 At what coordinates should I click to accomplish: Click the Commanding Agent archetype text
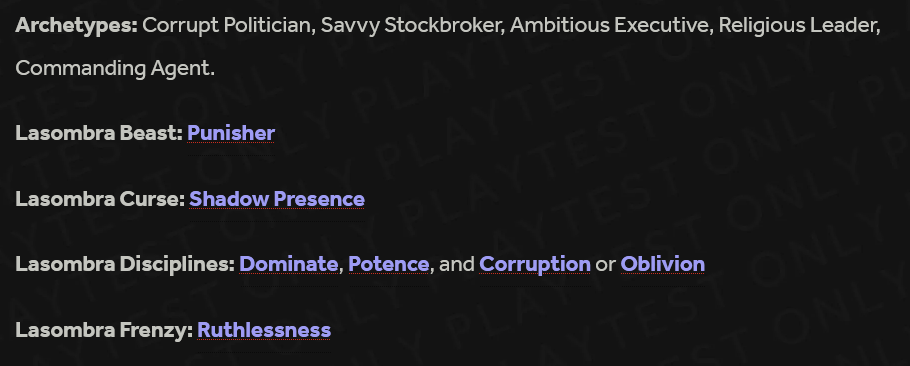click(x=115, y=68)
